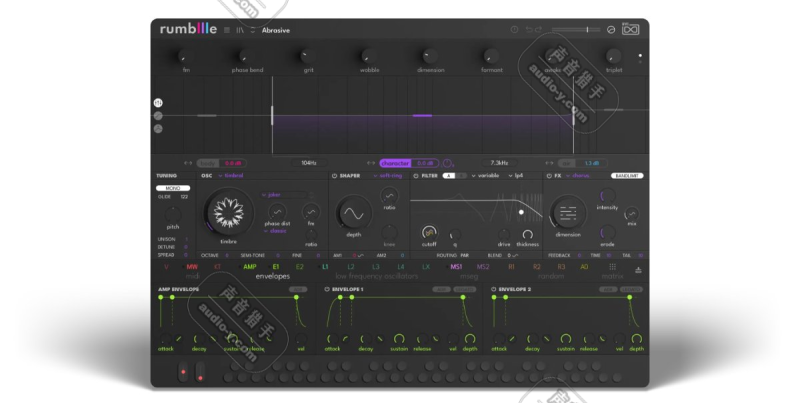Select the AMP envelope tab
This screenshot has width=800, height=403.
(249, 267)
